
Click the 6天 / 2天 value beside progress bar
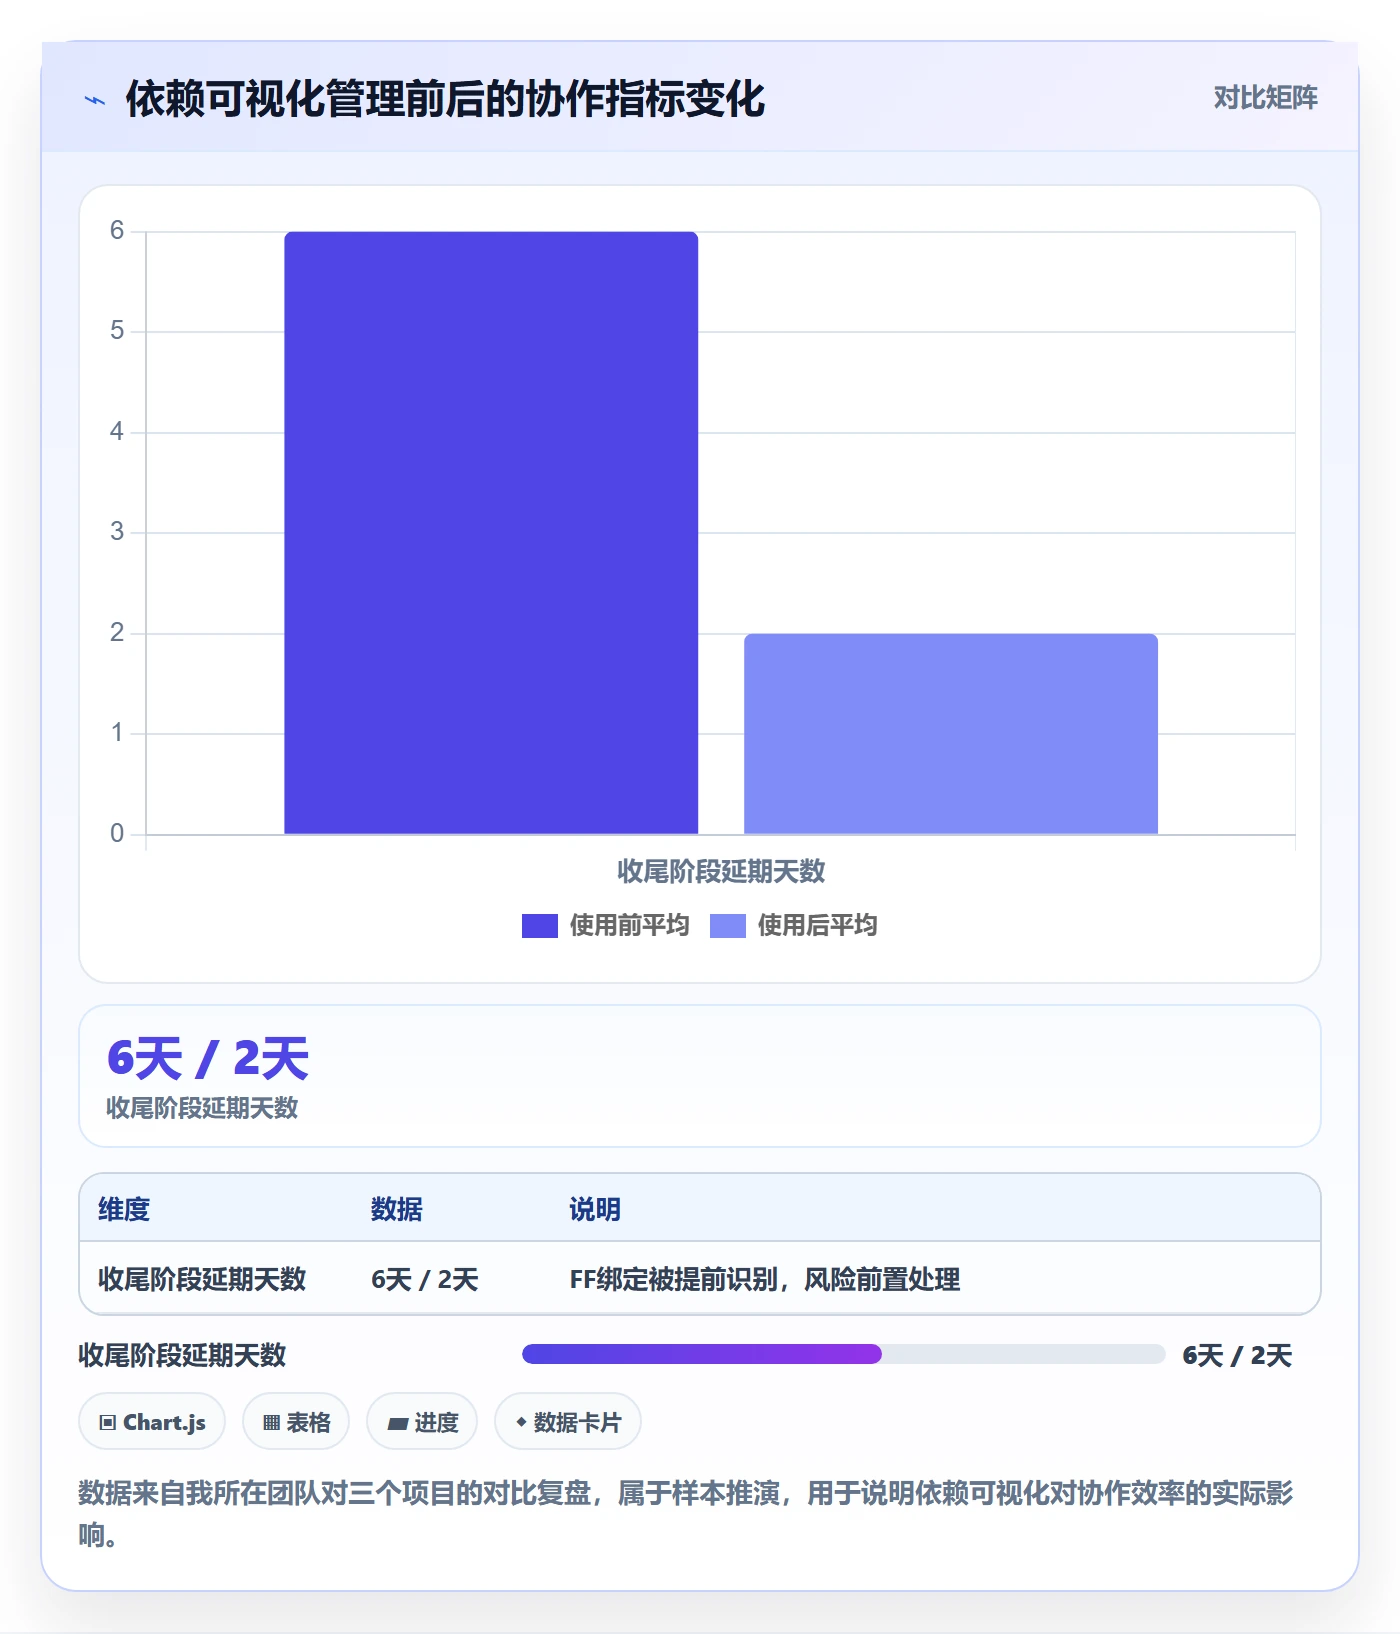(x=1237, y=1355)
